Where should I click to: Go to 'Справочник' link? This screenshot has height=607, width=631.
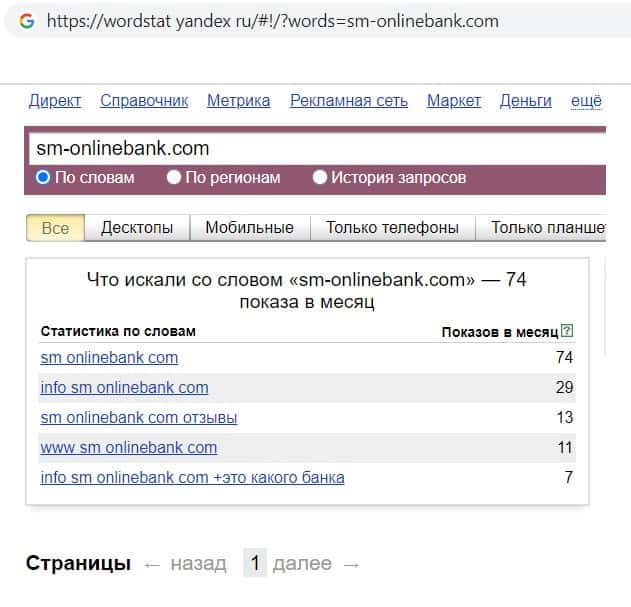145,101
